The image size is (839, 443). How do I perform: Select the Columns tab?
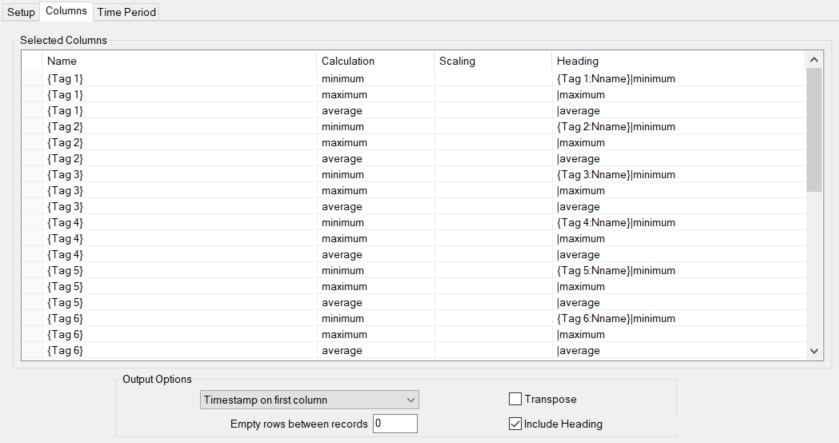click(66, 11)
